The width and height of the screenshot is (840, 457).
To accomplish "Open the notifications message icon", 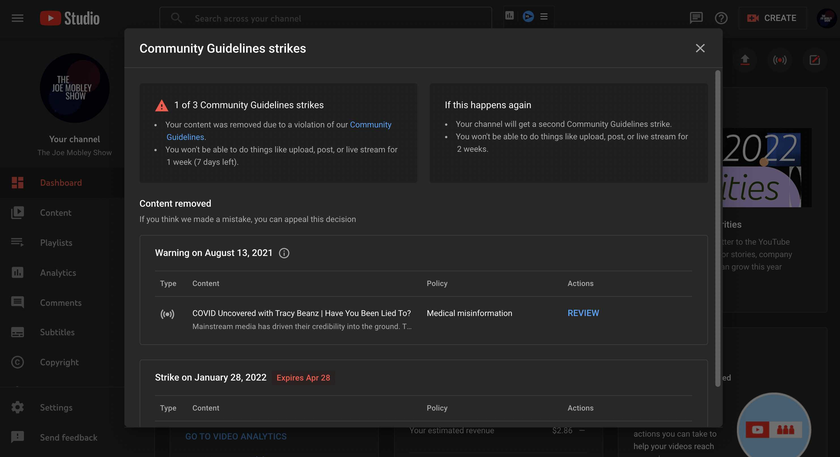I will pyautogui.click(x=696, y=18).
